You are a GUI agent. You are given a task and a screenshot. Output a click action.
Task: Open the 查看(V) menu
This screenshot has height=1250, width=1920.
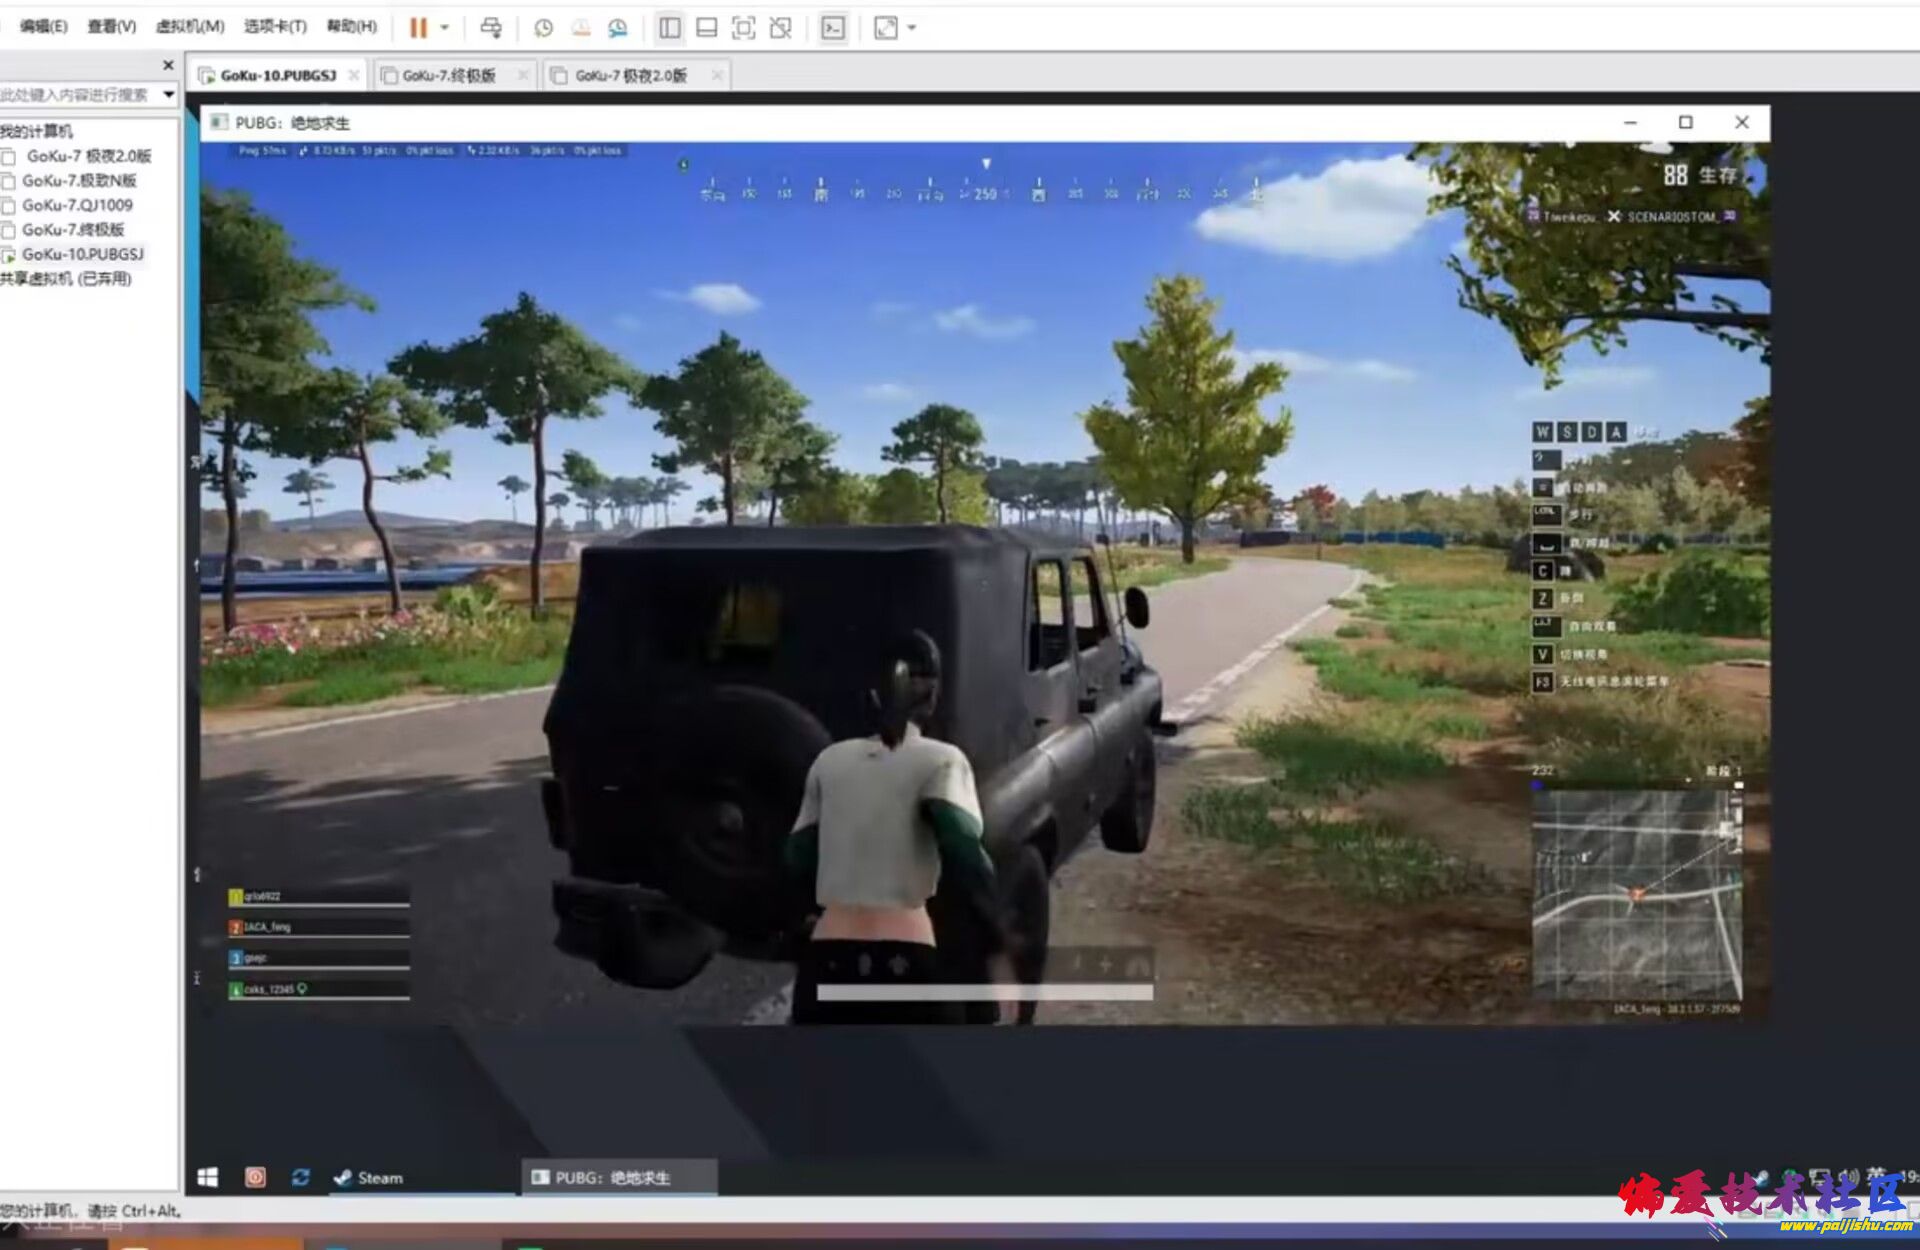111,26
